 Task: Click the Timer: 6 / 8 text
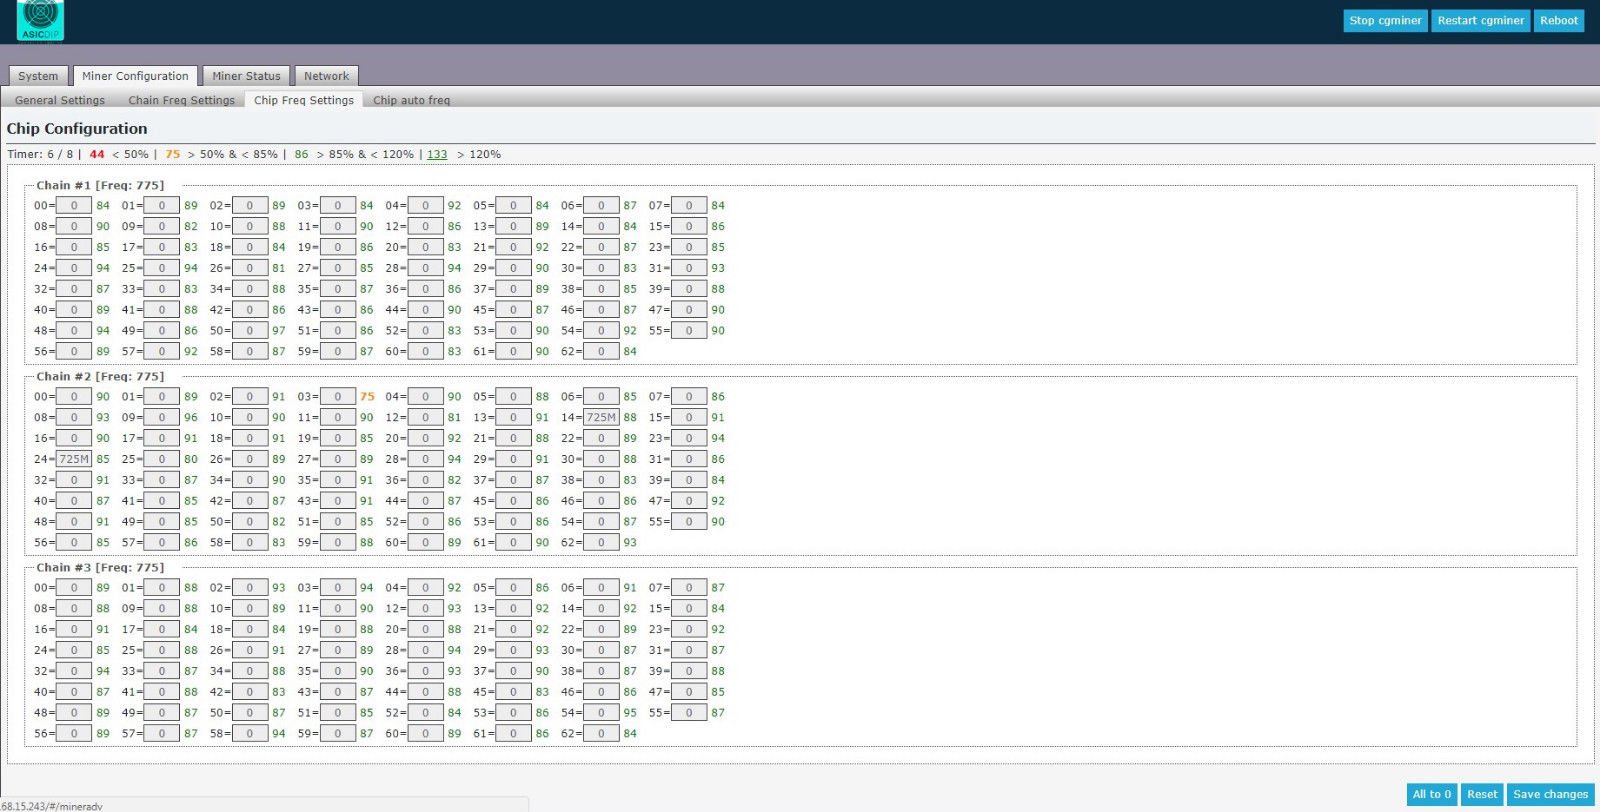40,154
